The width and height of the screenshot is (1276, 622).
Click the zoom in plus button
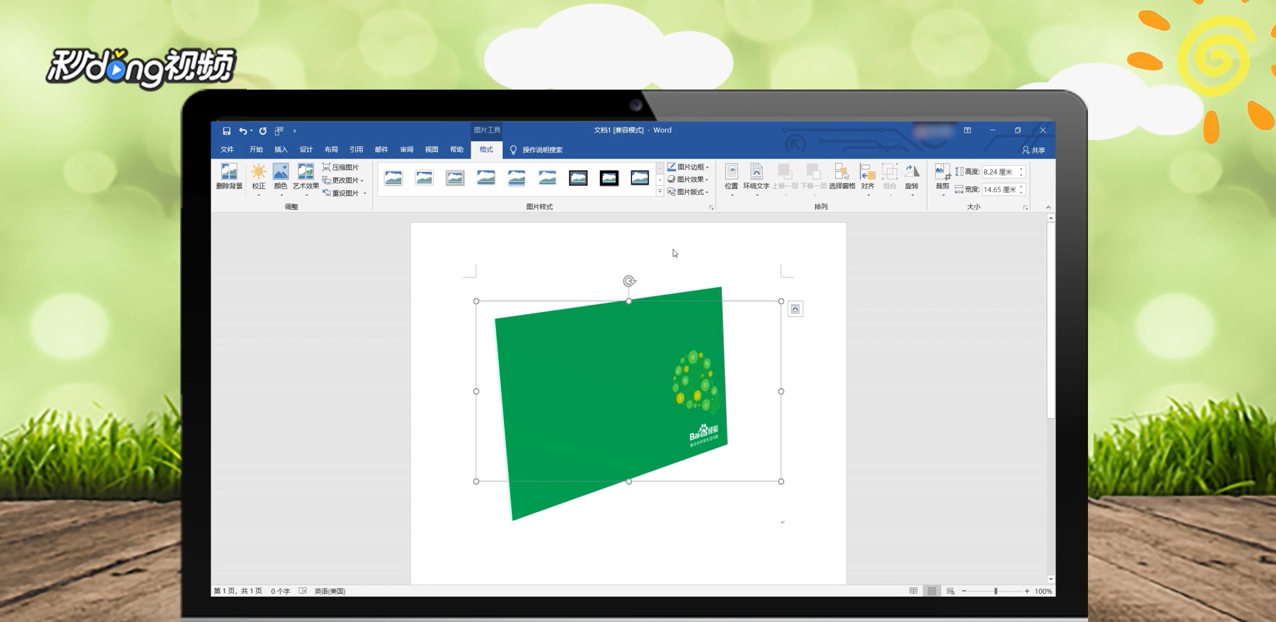click(x=1027, y=591)
